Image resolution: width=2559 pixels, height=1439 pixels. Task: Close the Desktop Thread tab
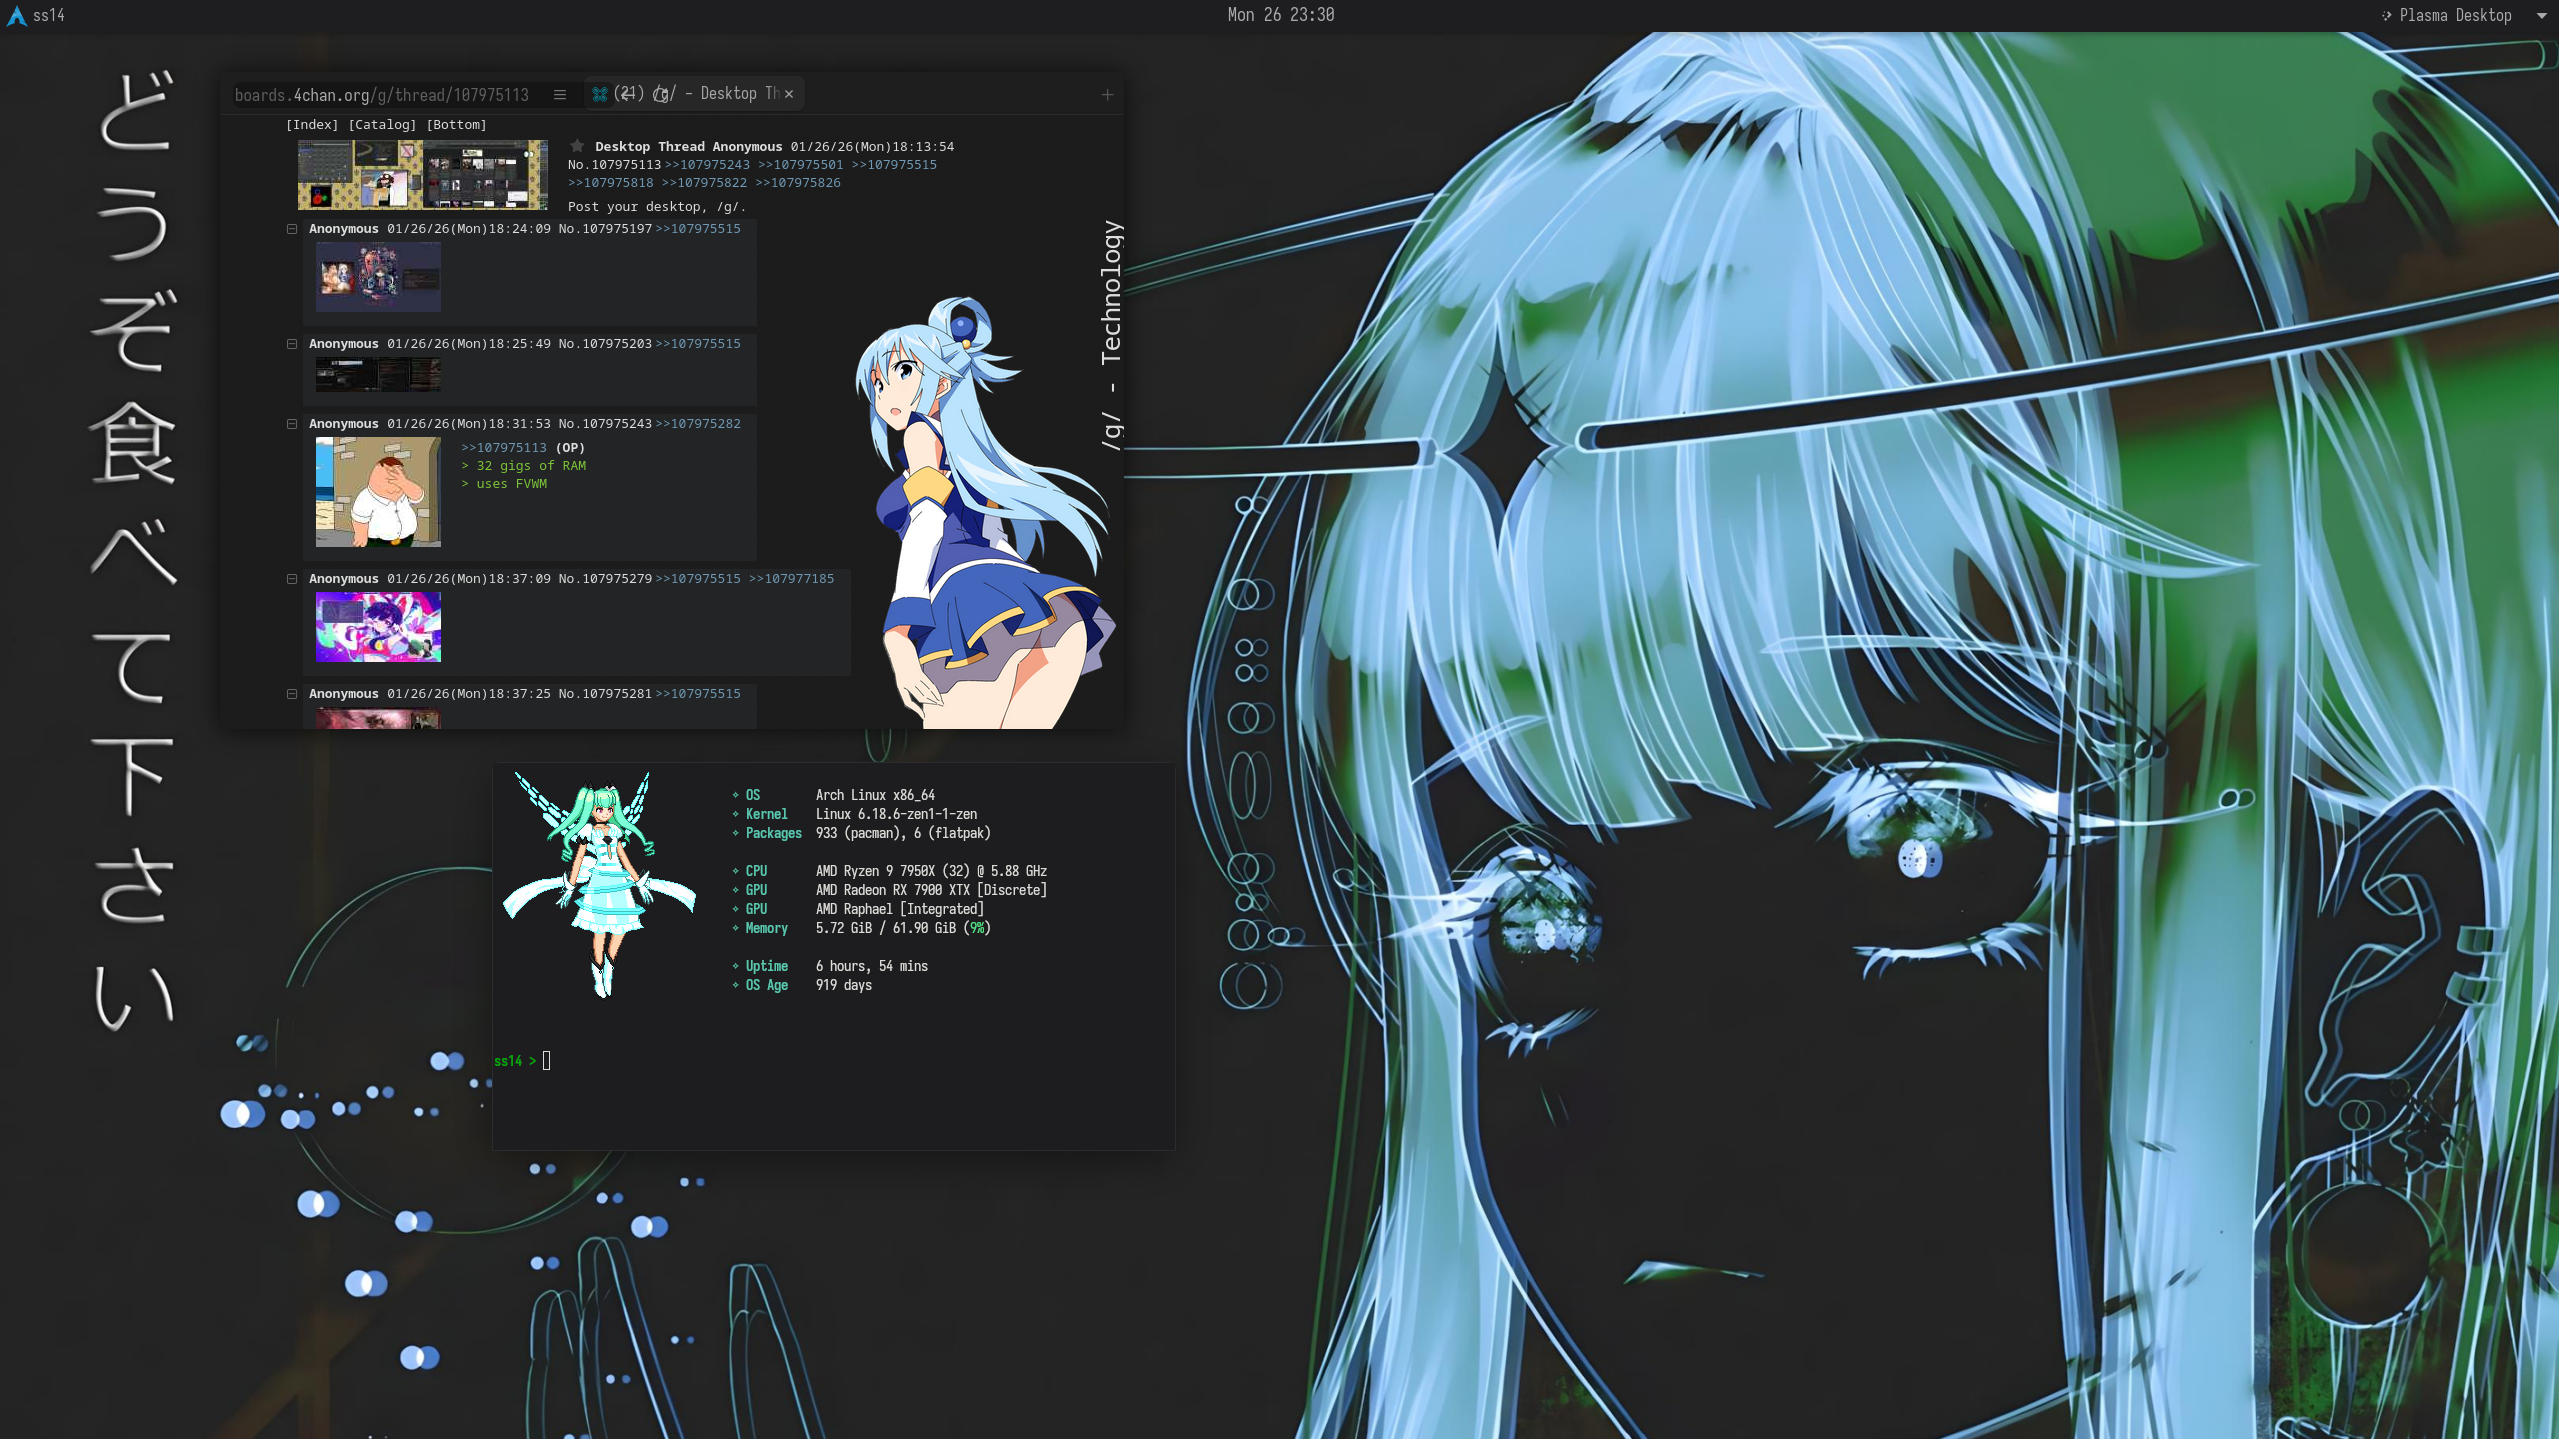[x=789, y=94]
